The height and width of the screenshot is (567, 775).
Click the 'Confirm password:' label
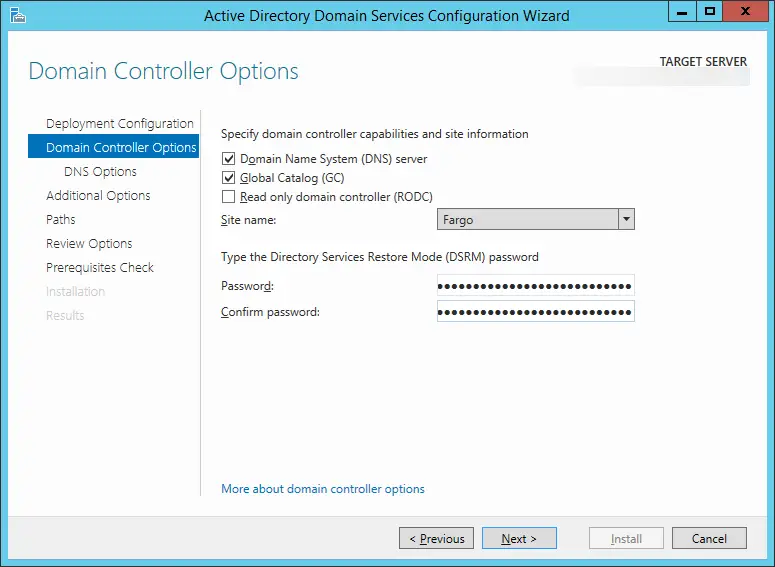[270, 312]
